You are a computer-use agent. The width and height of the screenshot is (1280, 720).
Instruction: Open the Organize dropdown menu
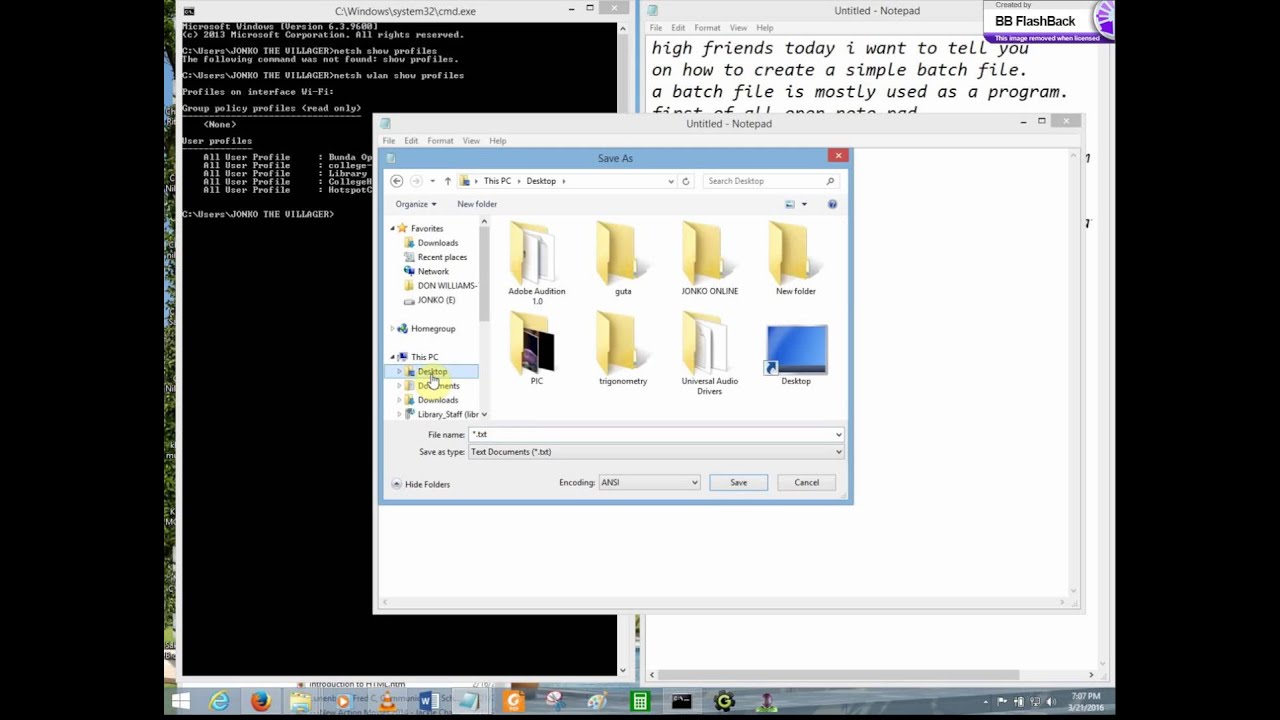point(416,204)
